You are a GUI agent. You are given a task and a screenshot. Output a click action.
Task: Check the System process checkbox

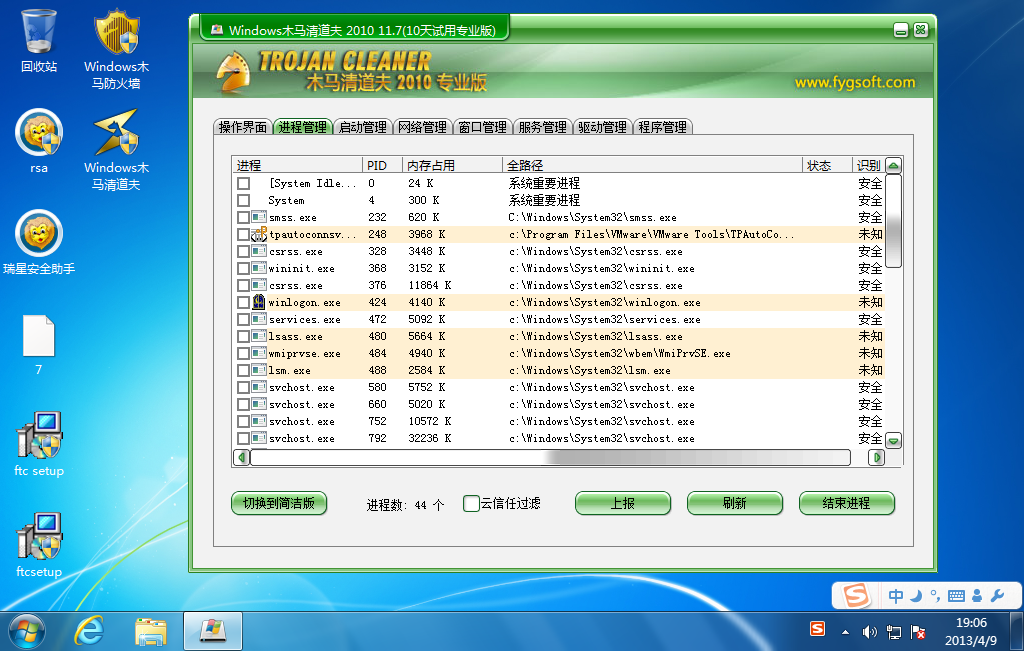pos(244,200)
